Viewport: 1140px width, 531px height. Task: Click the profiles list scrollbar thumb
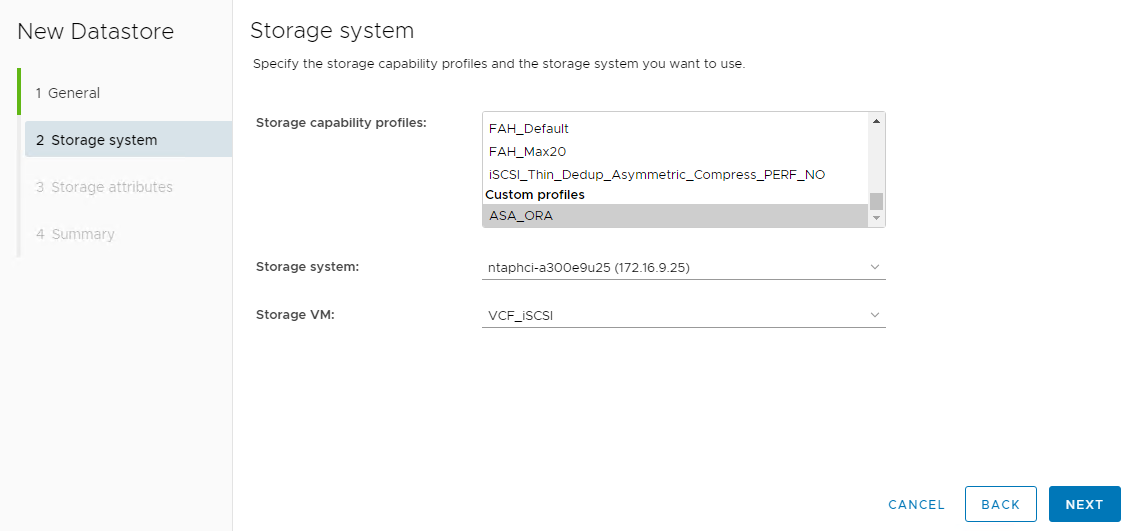pyautogui.click(x=876, y=200)
